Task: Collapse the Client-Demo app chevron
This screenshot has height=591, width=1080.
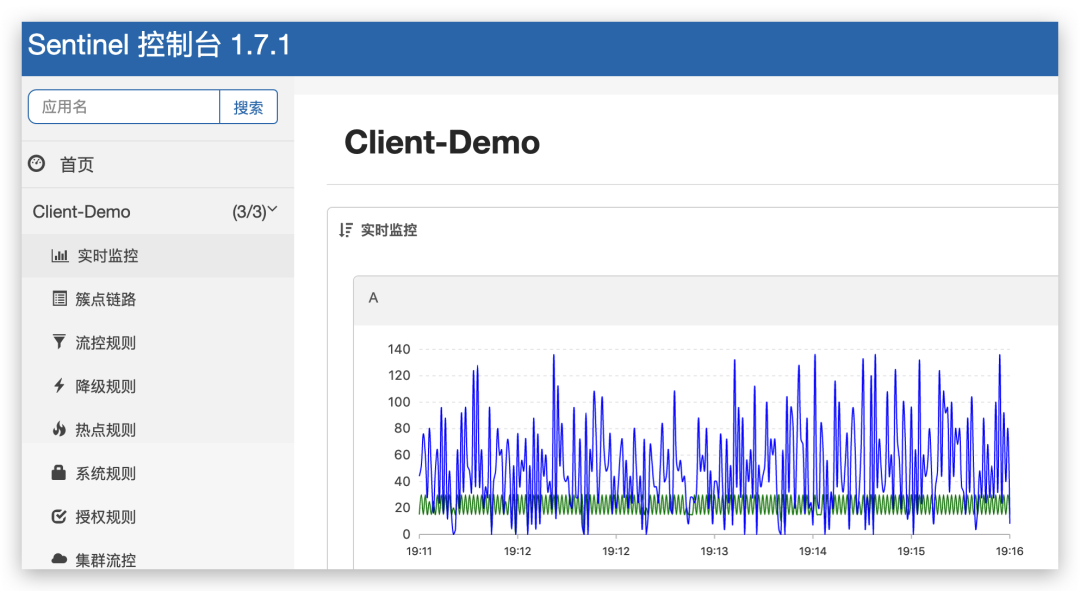Action: point(273,209)
